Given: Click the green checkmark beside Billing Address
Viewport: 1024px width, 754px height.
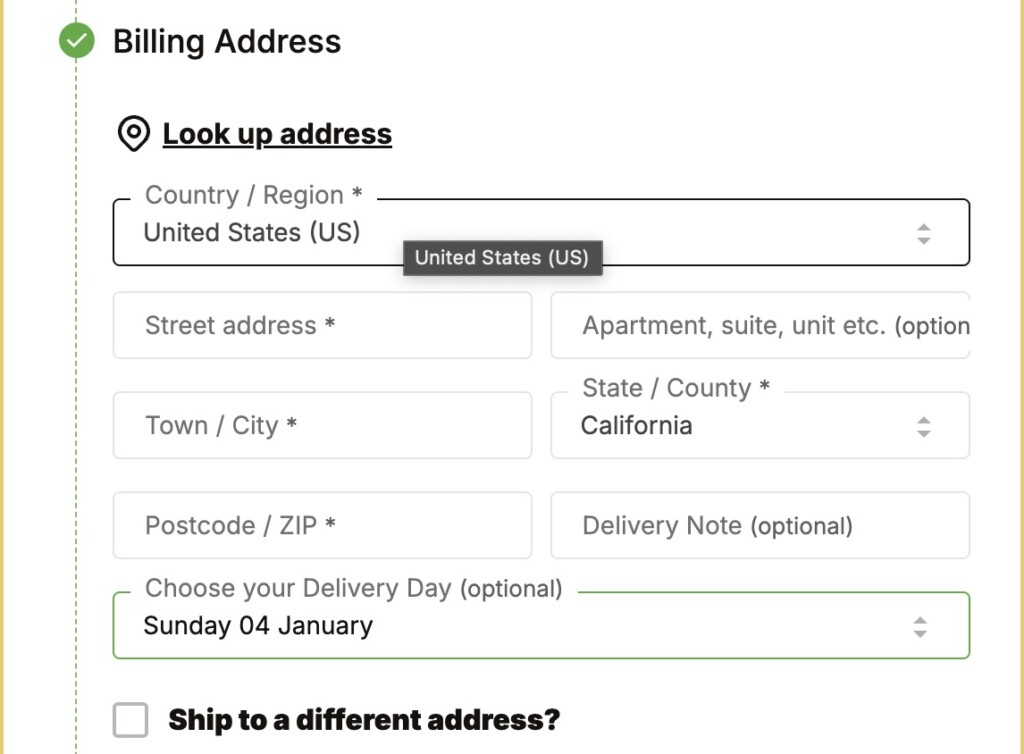Looking at the screenshot, I should click(75, 42).
